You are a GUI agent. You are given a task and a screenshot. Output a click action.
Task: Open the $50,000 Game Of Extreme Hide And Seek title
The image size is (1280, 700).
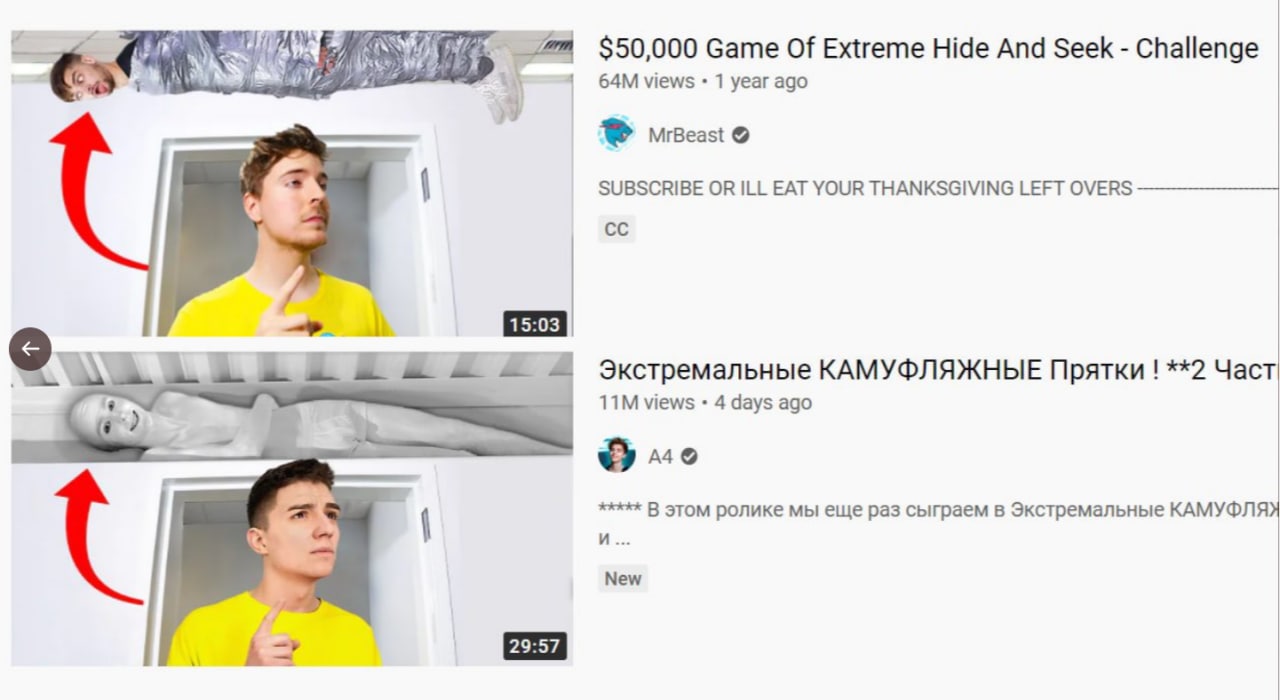click(x=928, y=48)
